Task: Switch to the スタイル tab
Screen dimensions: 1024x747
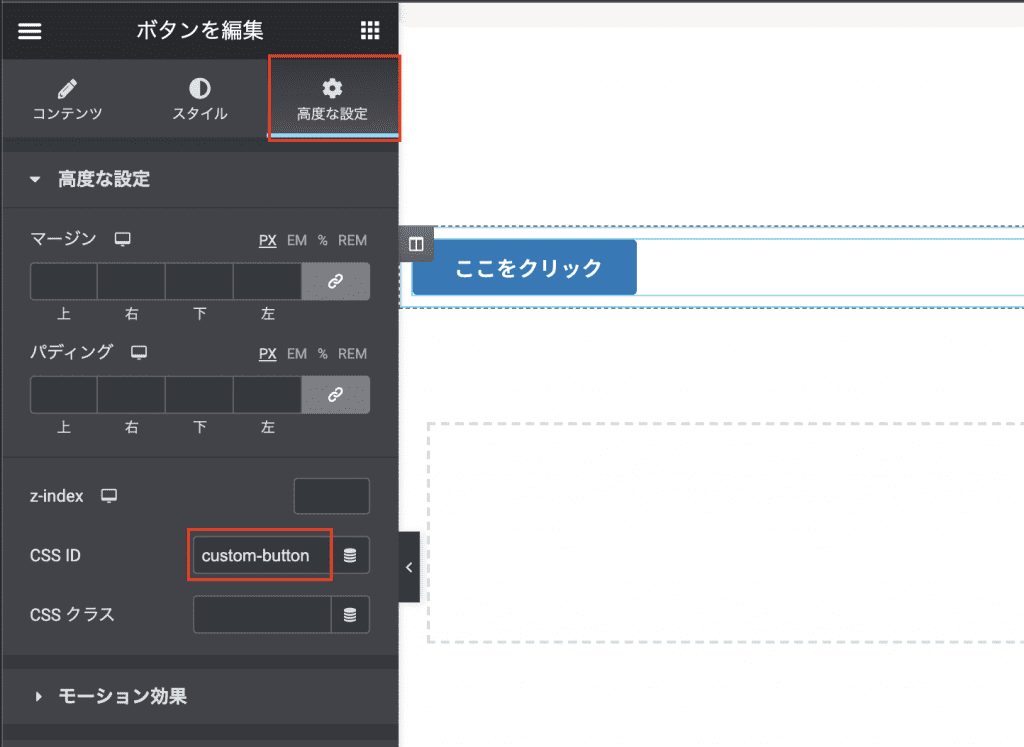Action: tap(200, 100)
